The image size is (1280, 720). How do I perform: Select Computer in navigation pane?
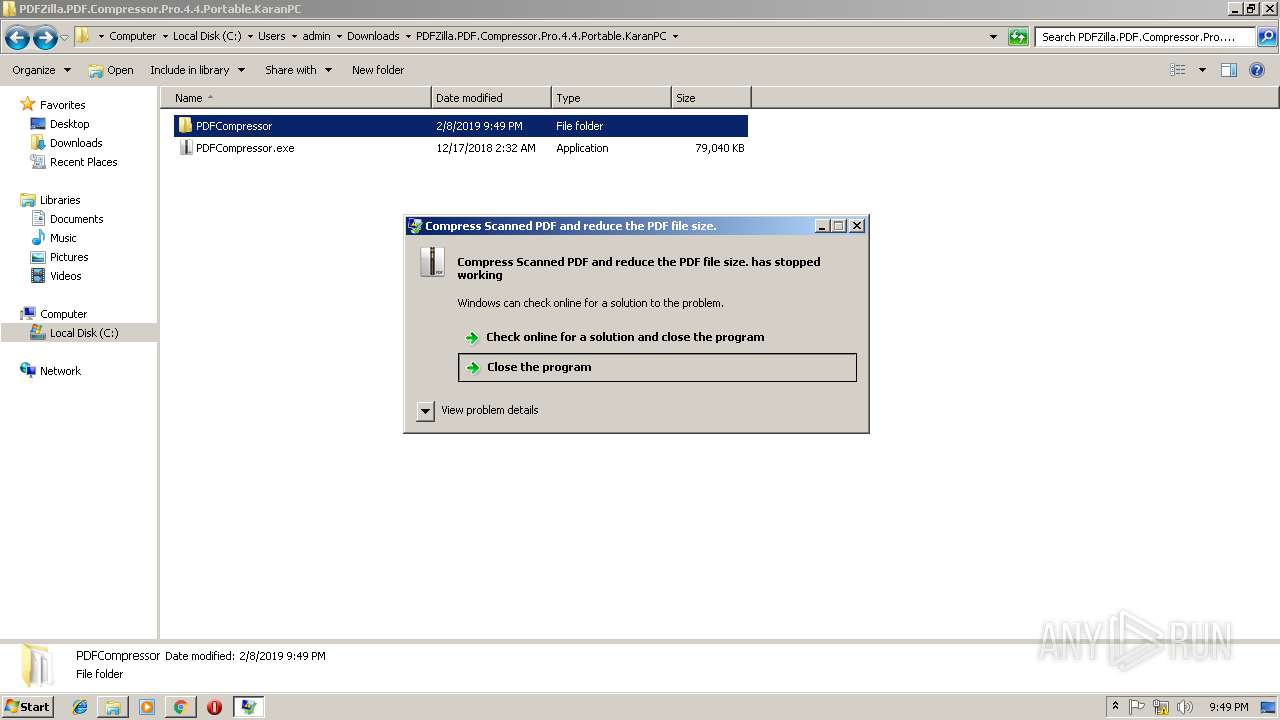tap(63, 314)
